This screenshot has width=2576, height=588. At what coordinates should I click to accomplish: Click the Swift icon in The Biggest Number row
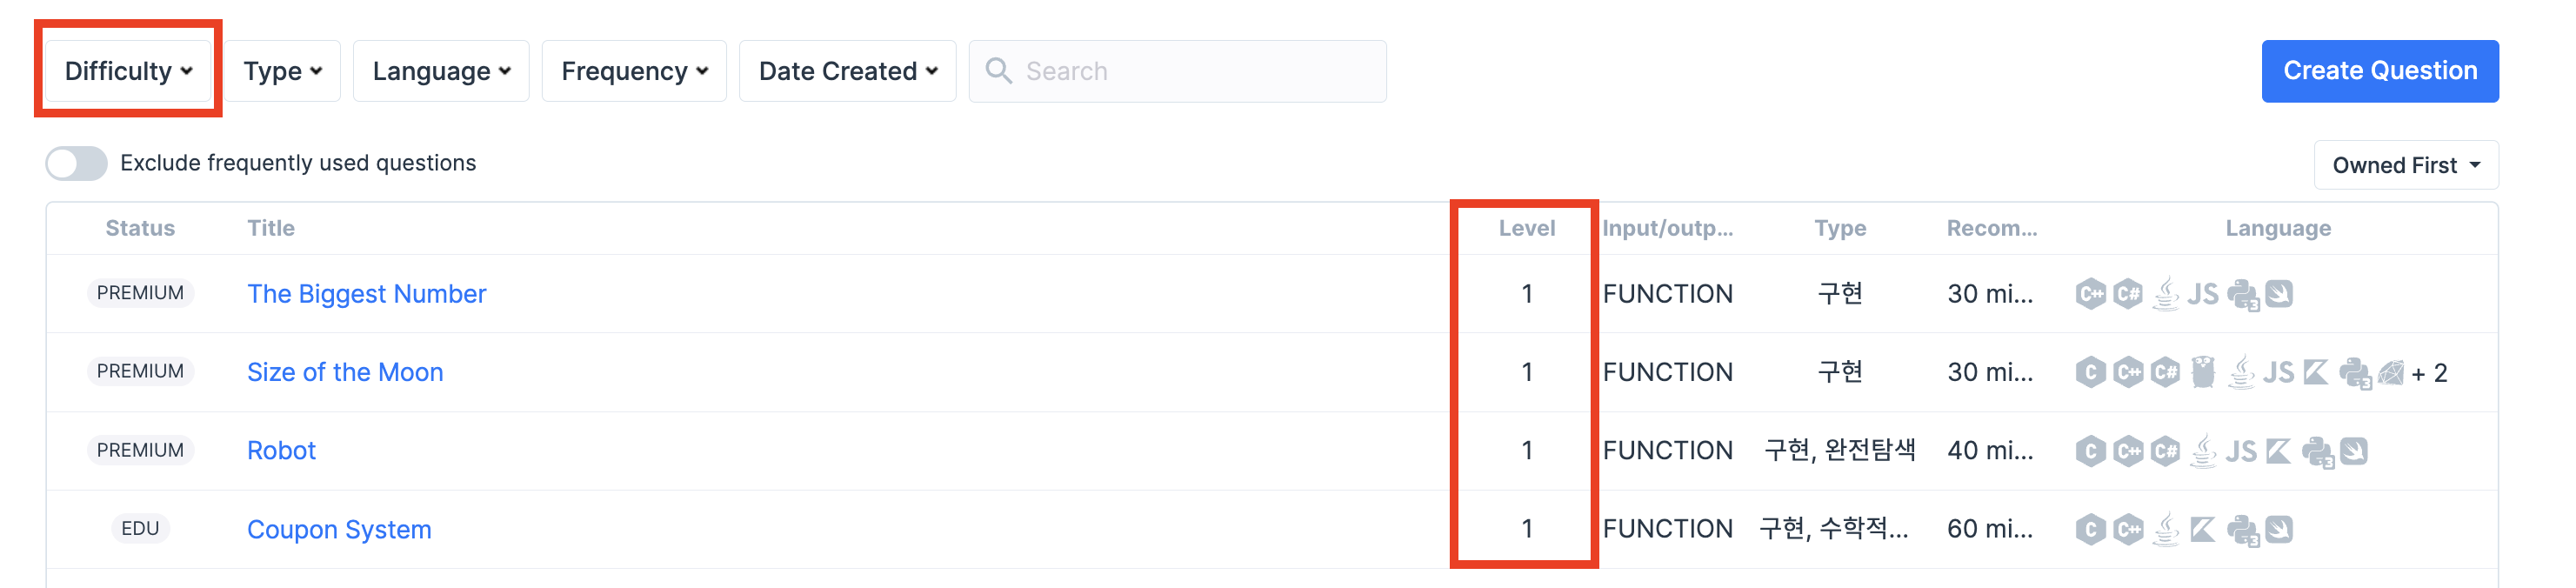click(x=2279, y=294)
